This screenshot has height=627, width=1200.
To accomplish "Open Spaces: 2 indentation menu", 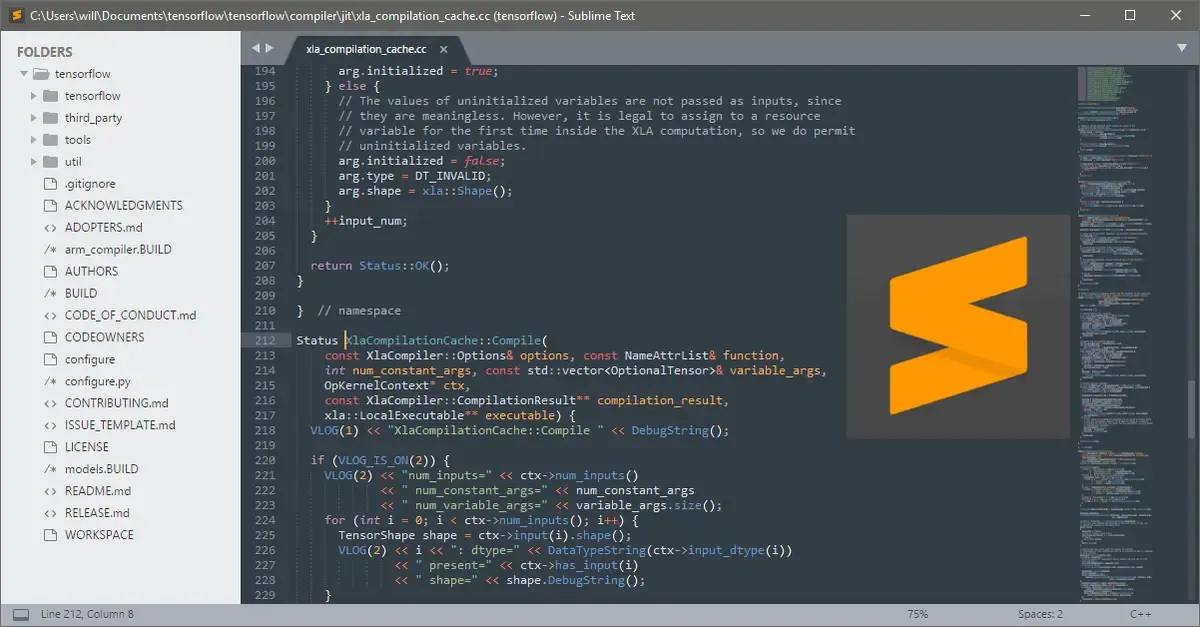I will click(x=1041, y=614).
